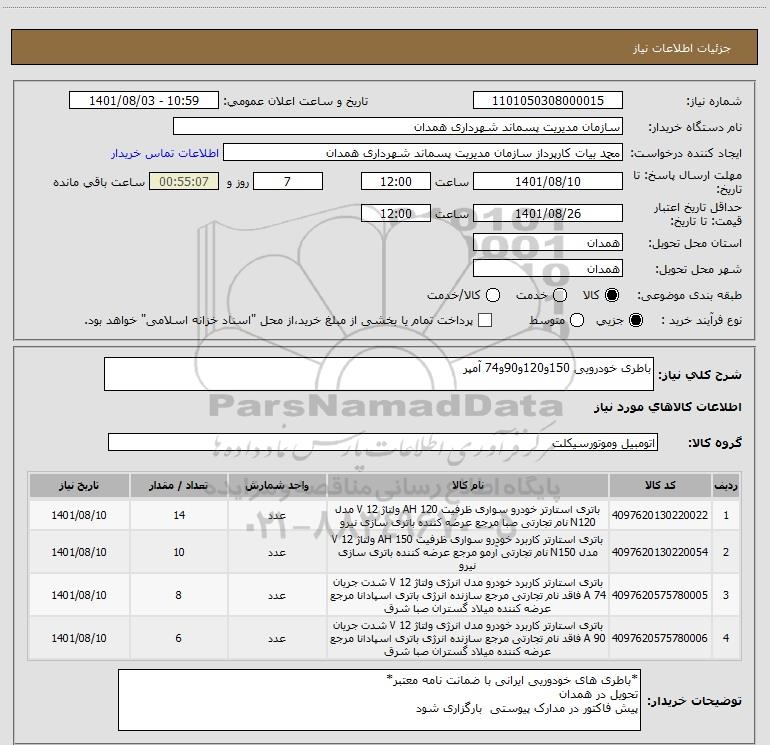Click product code 4097620575780005

660,595
